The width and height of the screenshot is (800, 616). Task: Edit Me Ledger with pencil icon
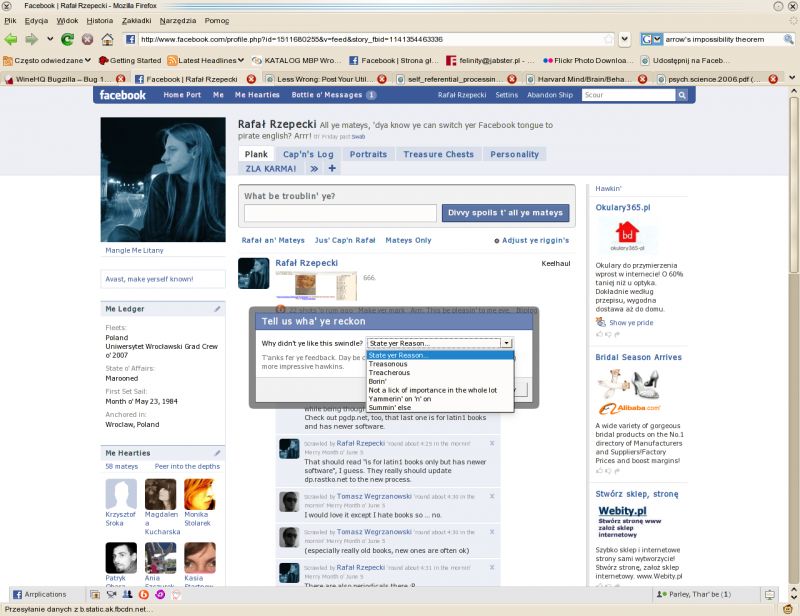217,309
